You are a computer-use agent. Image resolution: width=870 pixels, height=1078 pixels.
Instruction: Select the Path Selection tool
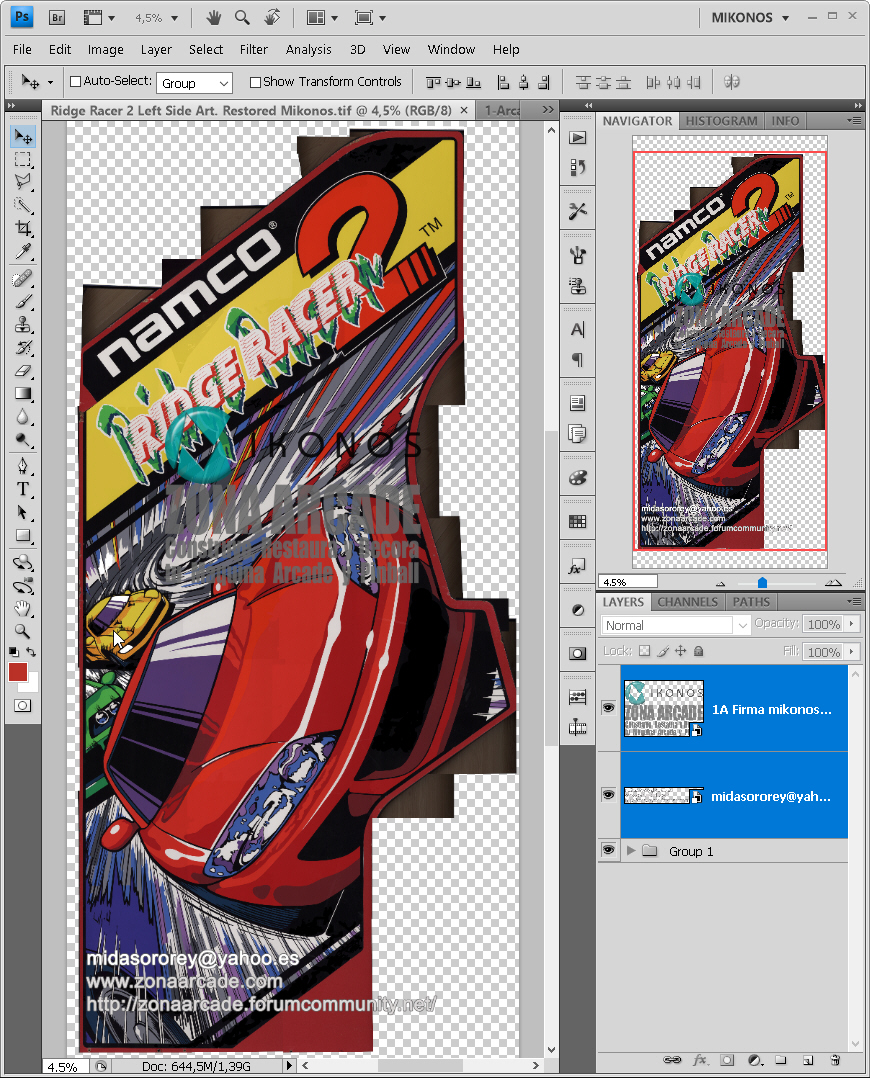pos(23,513)
